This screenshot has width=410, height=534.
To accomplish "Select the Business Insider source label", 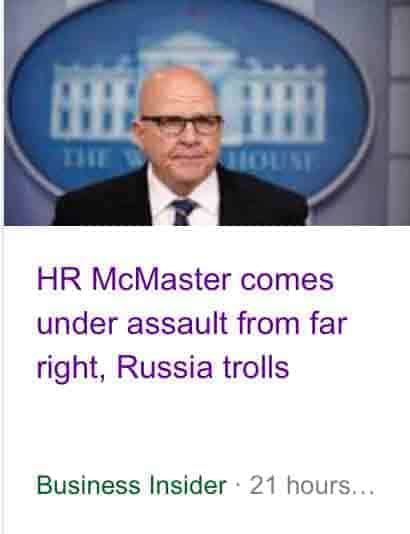I will 131,485.
